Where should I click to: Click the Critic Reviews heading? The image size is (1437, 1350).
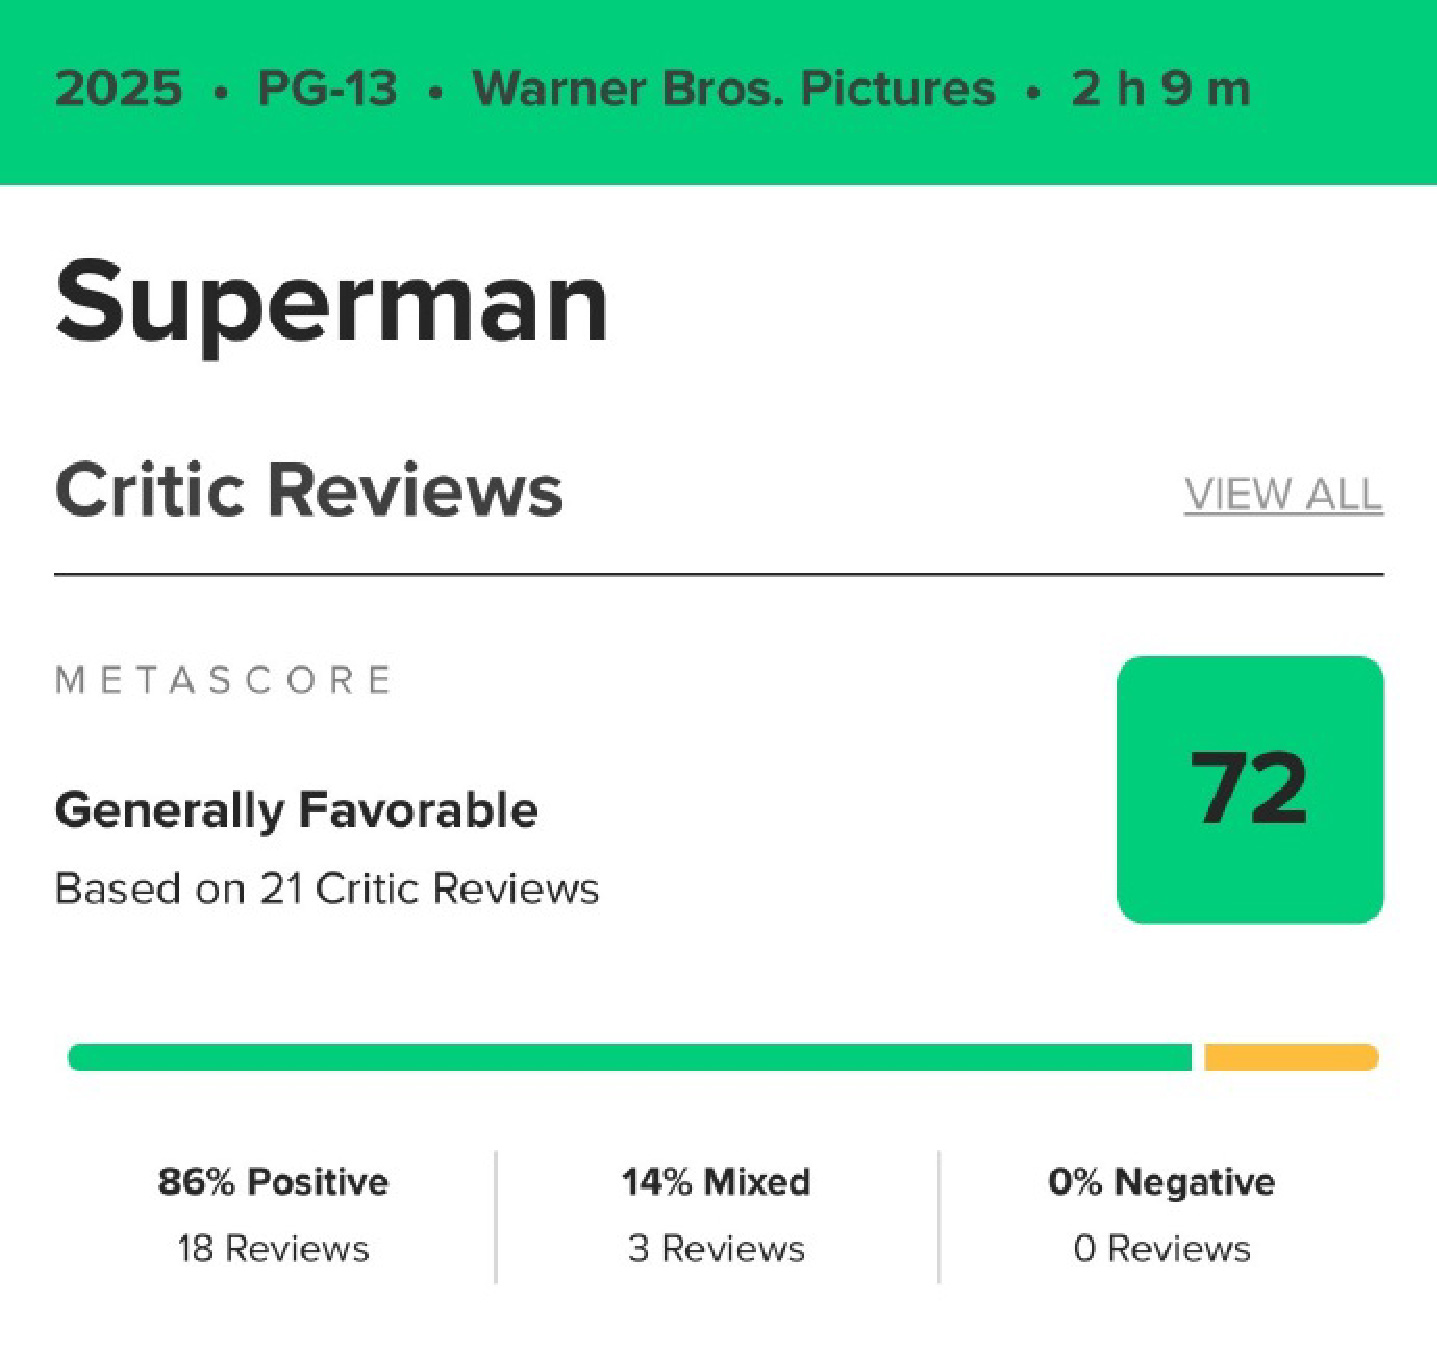point(309,490)
